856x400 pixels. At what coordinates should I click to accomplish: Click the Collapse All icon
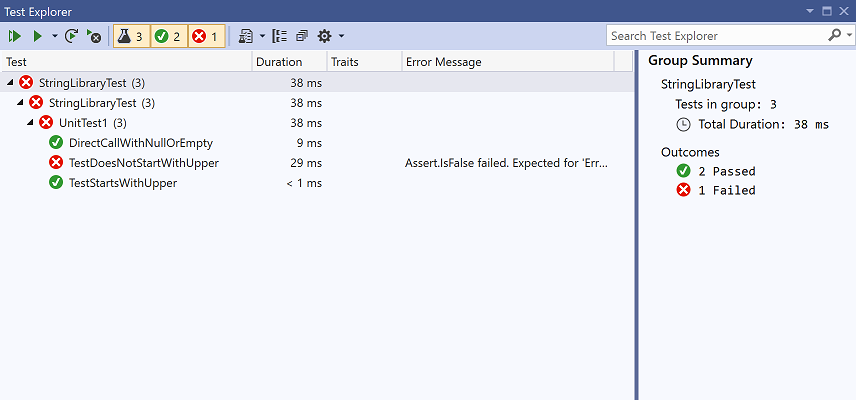[302, 36]
